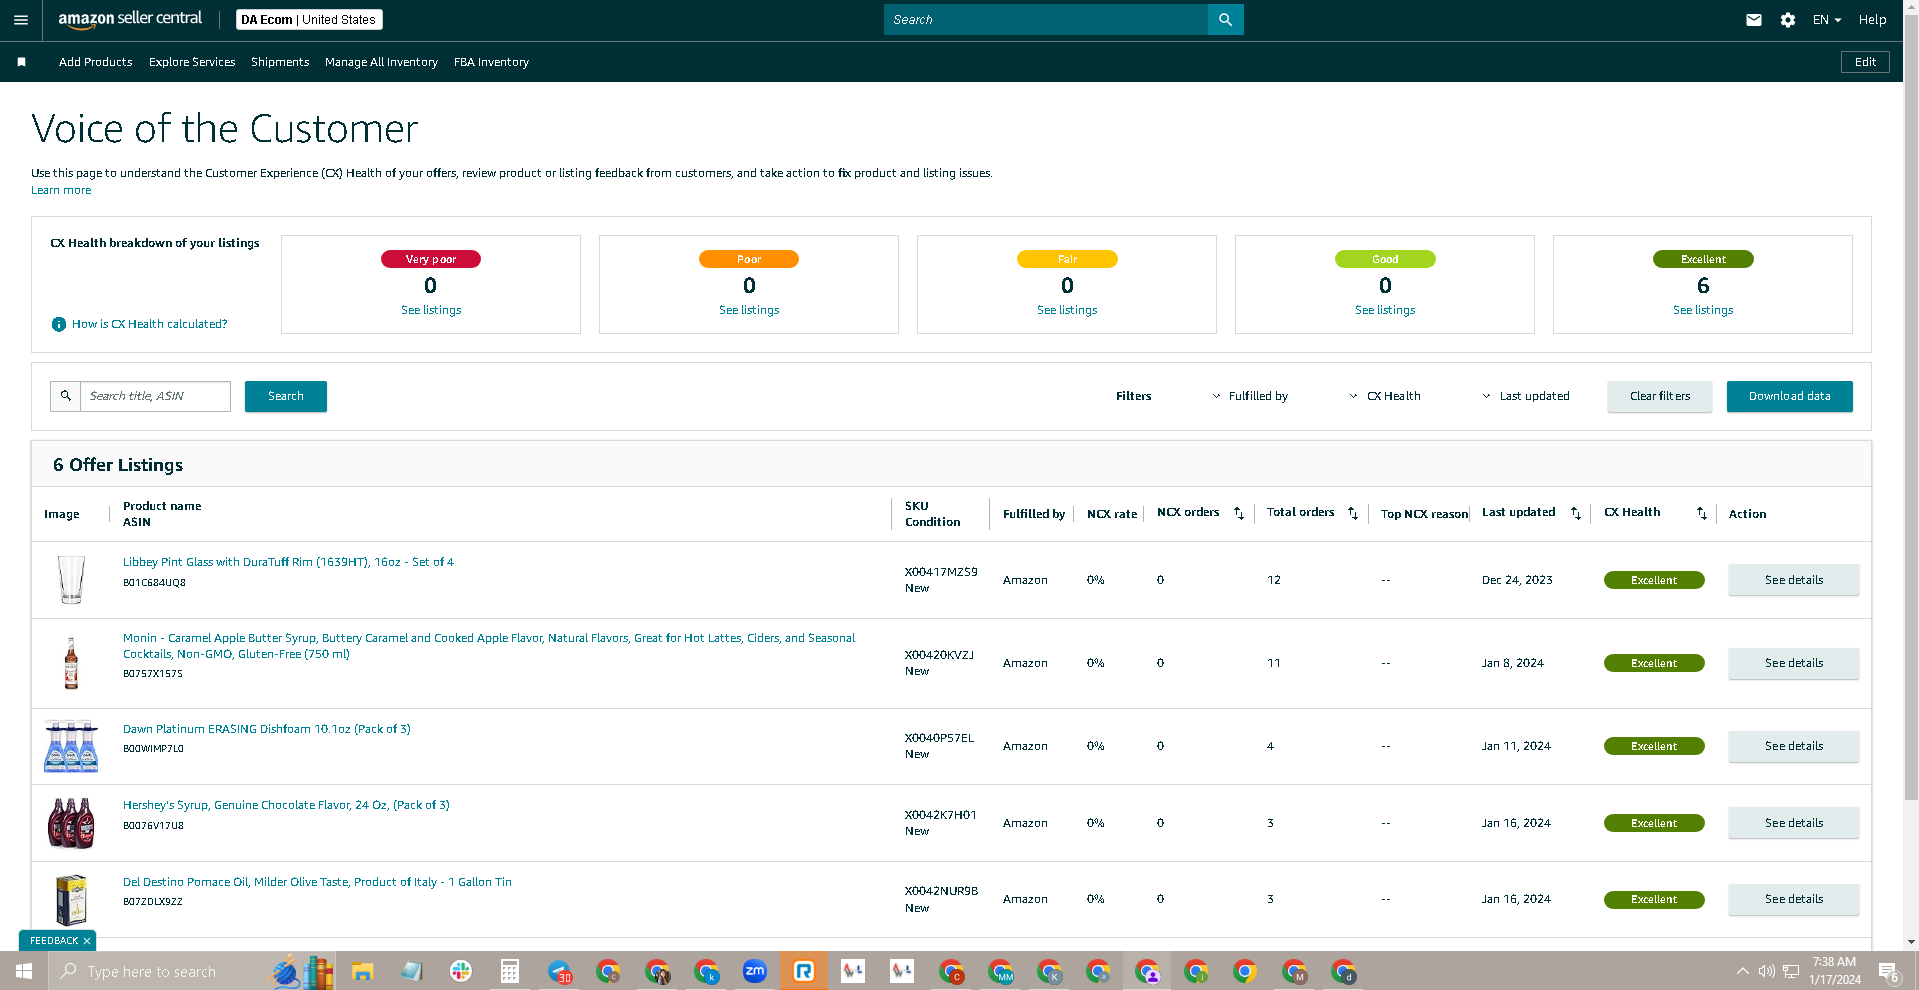
Task: Open the settings gear icon
Action: [1788, 20]
